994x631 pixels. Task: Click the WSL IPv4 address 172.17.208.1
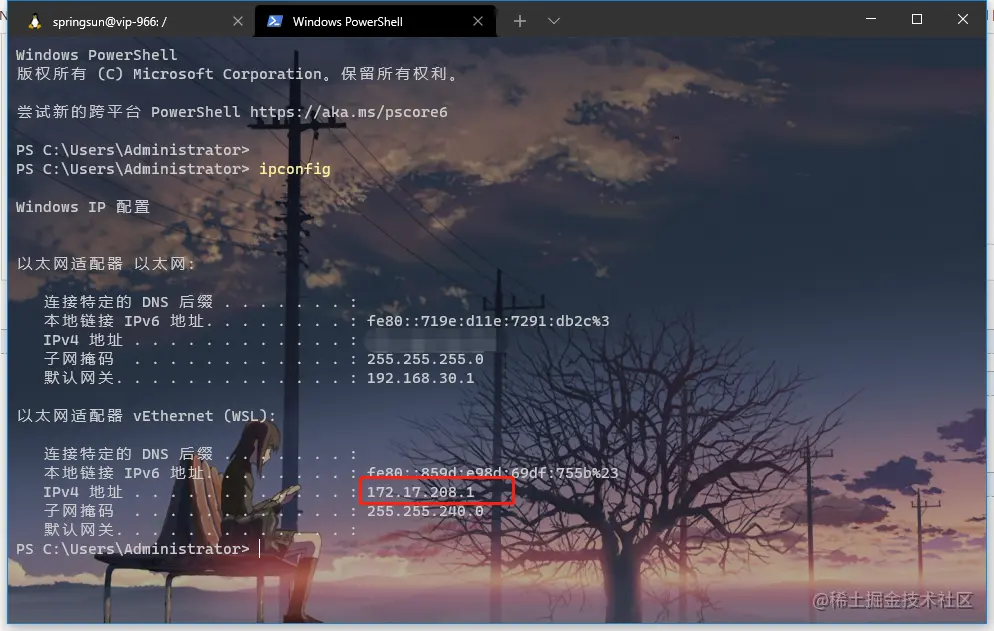[420, 492]
